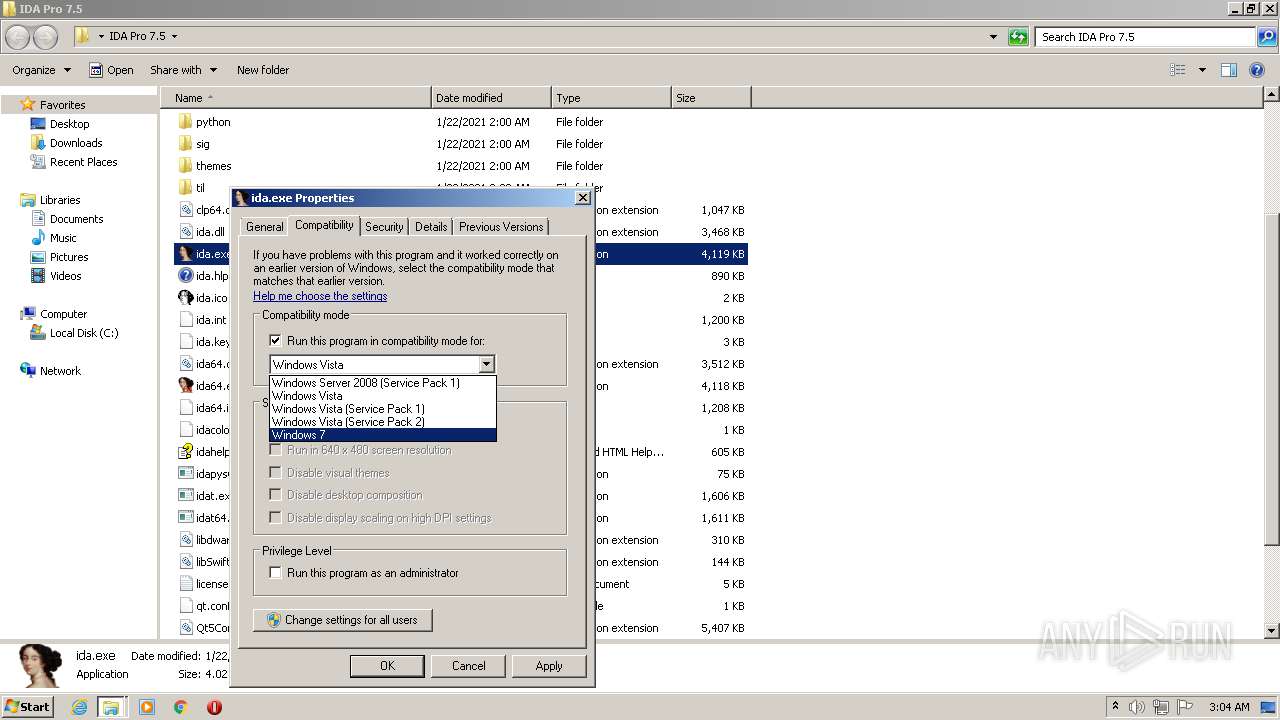Open Help me choose the settings link
Viewport: 1280px width, 720px height.
tap(320, 296)
